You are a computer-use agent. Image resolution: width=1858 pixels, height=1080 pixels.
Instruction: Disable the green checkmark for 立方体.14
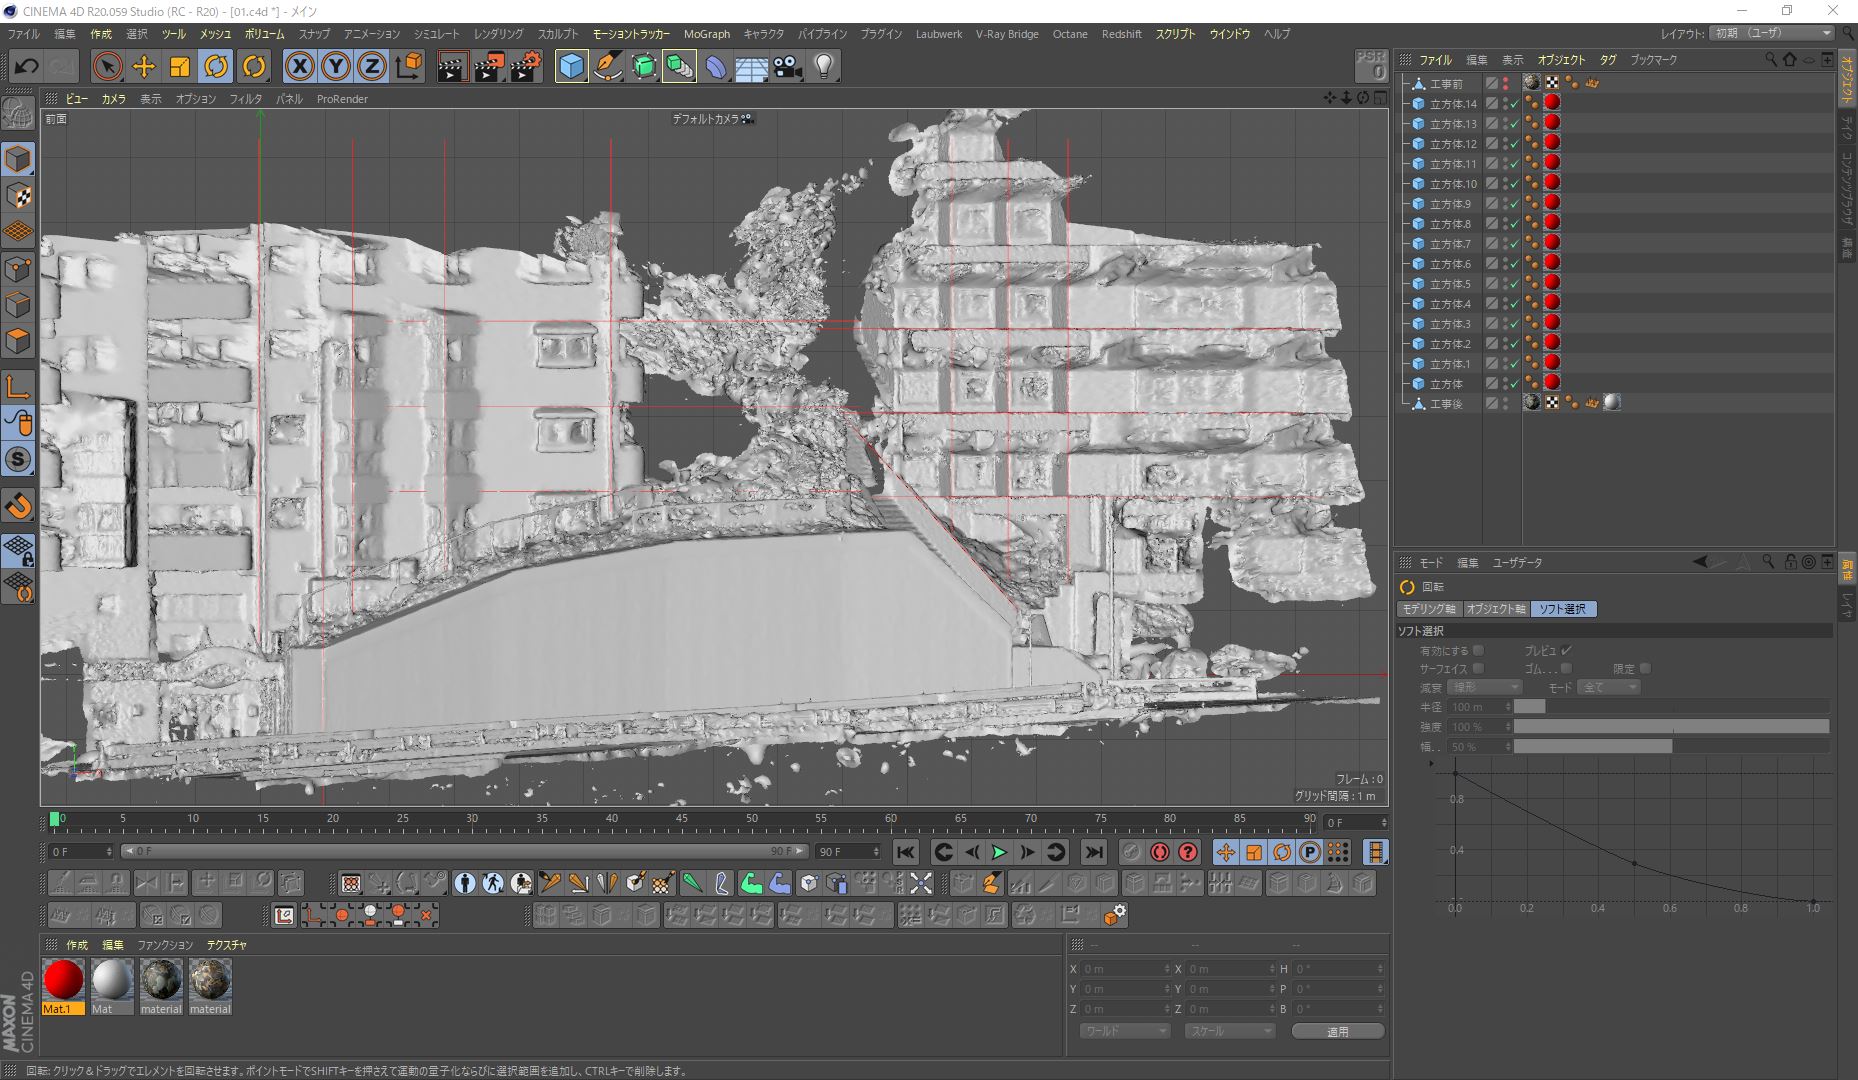(1515, 104)
